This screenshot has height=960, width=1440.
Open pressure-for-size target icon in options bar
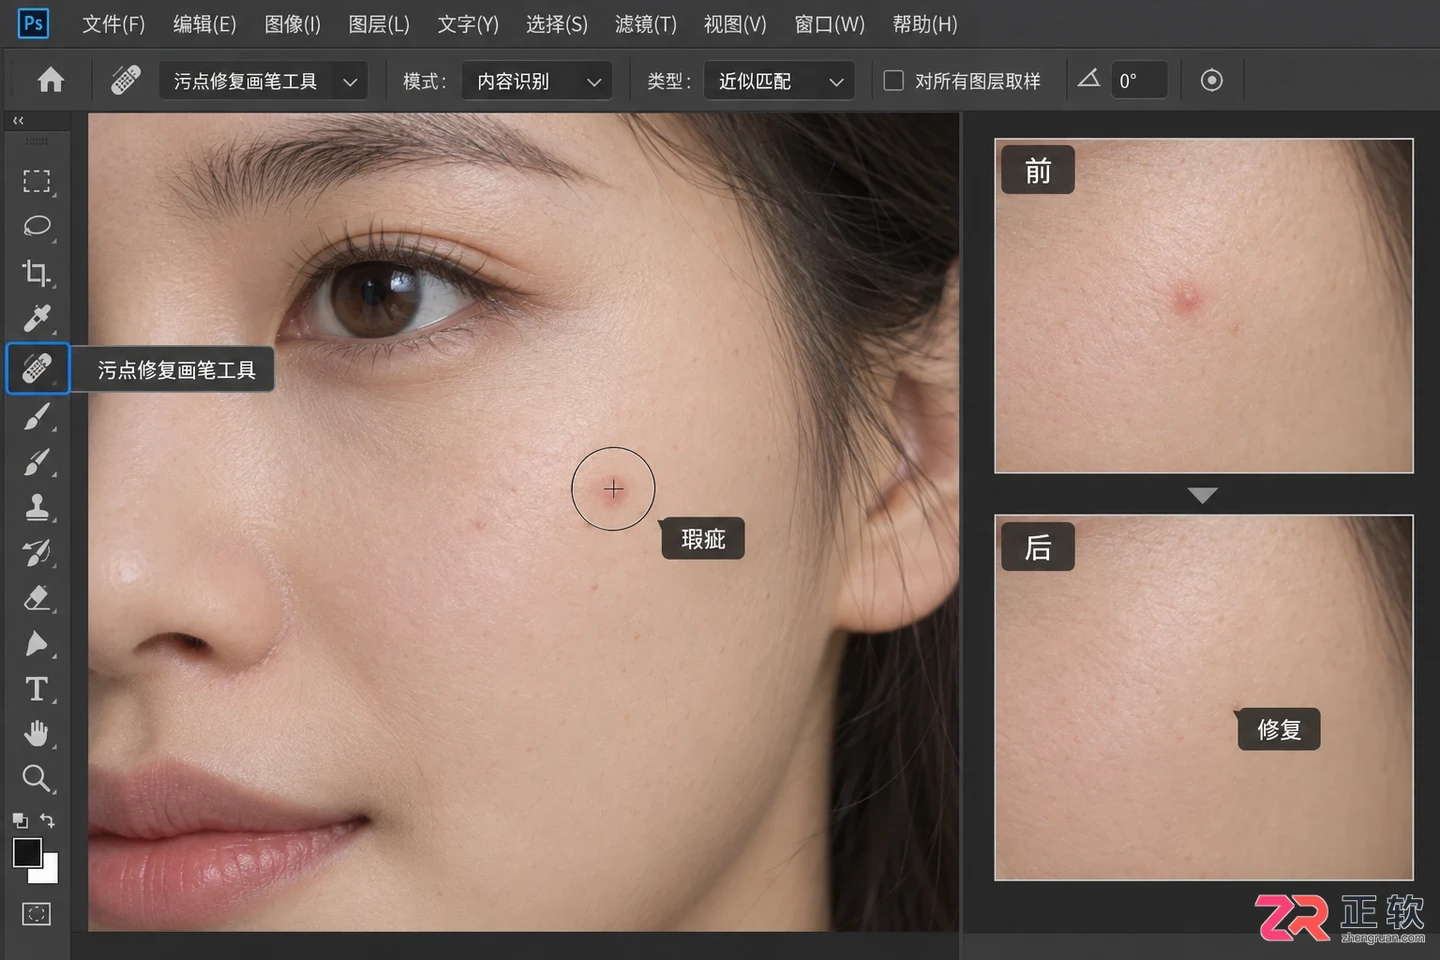tap(1211, 80)
